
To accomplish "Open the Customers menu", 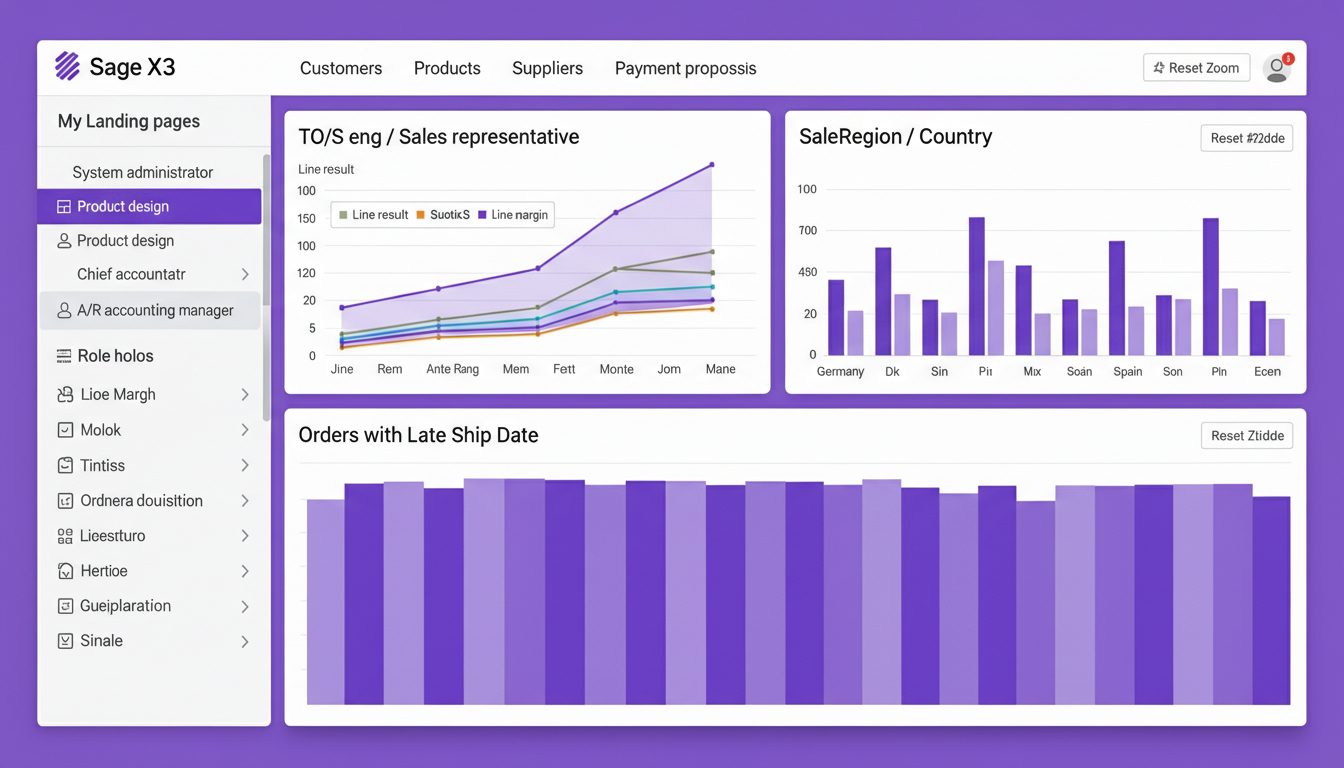I will 341,68.
